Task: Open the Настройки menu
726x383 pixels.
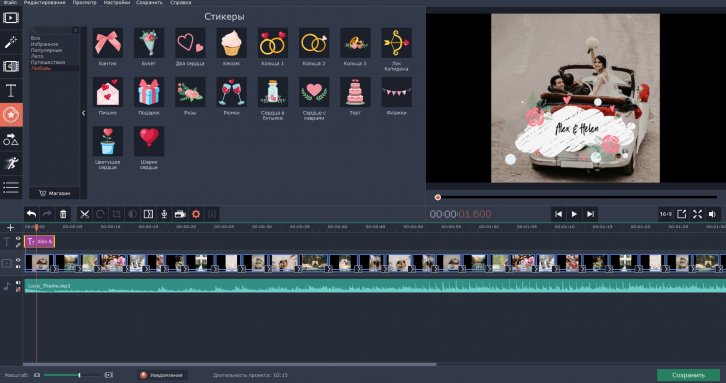Action: click(117, 3)
